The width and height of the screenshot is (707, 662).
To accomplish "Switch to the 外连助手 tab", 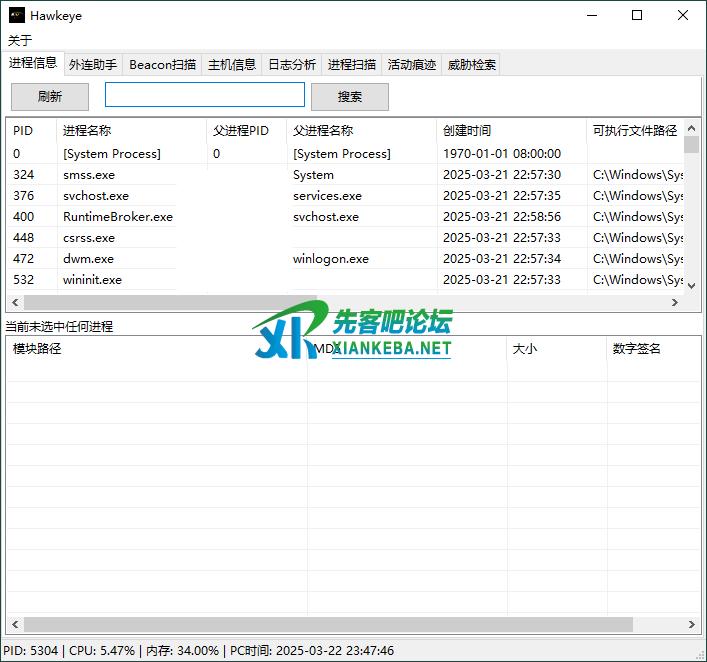I will coord(93,65).
